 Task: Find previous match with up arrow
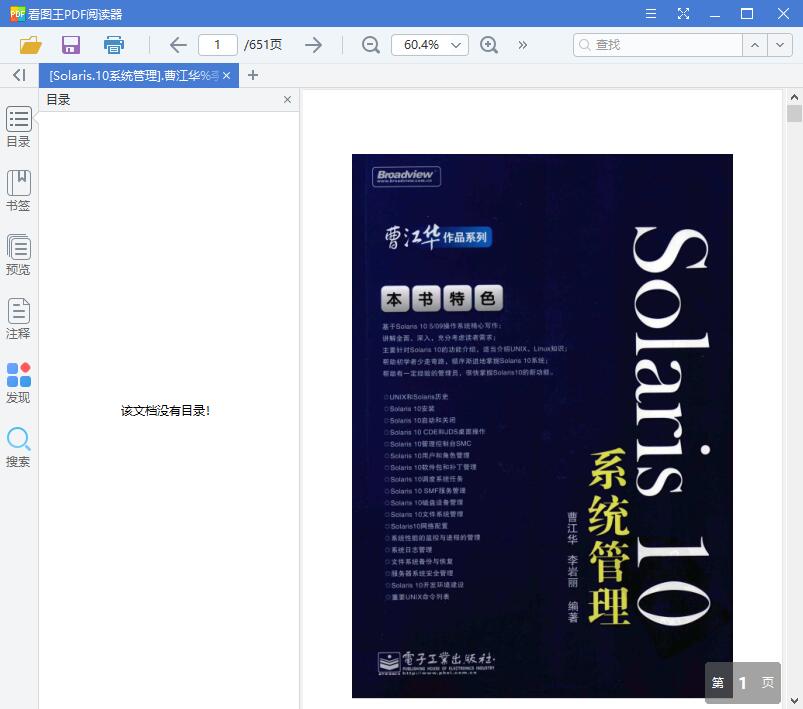(x=755, y=45)
